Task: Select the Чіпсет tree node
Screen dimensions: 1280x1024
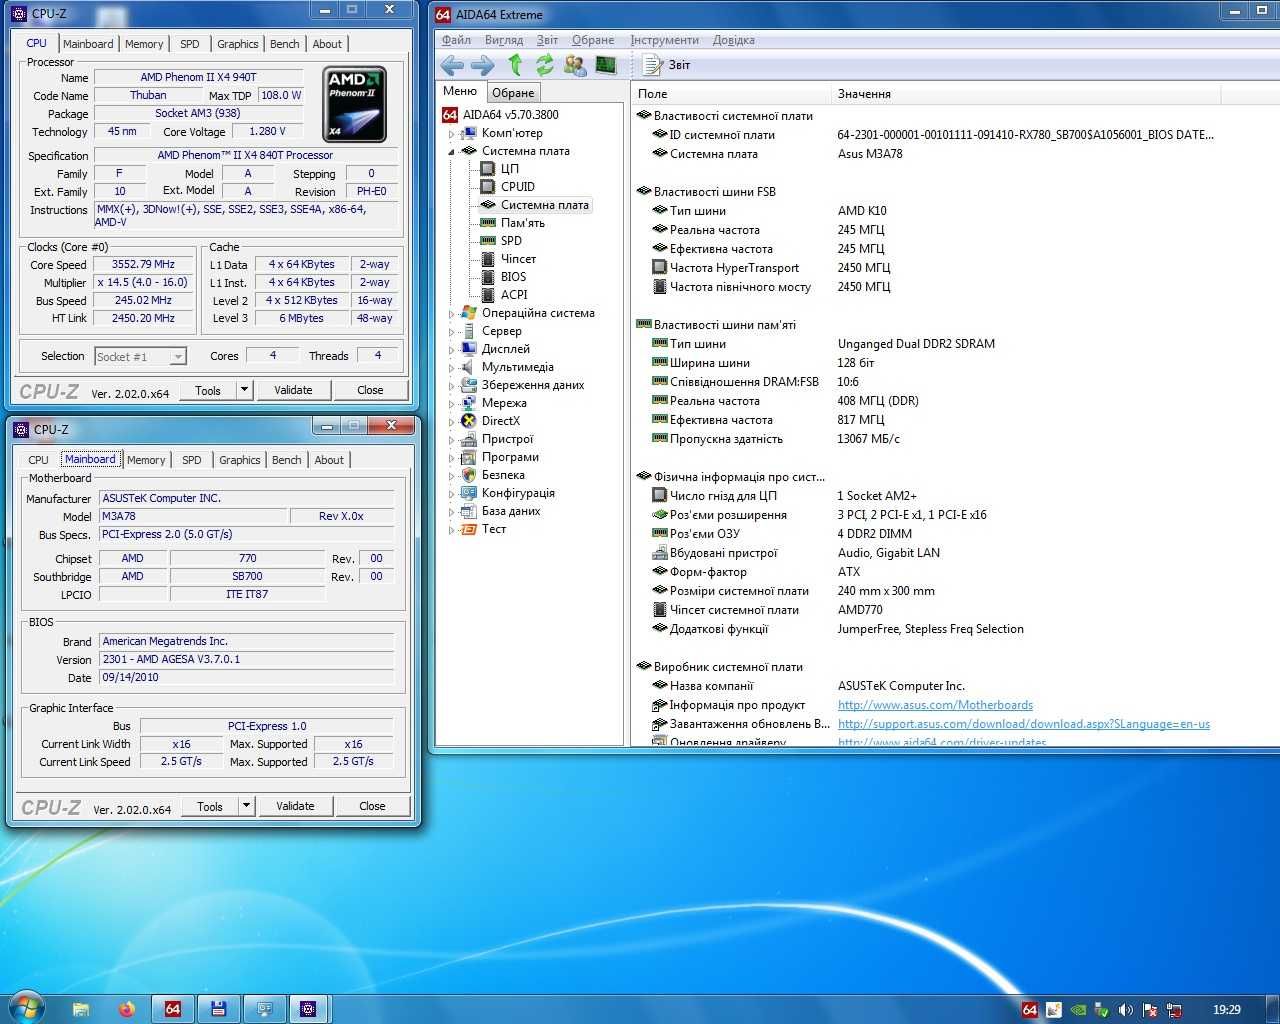Action: tap(518, 259)
